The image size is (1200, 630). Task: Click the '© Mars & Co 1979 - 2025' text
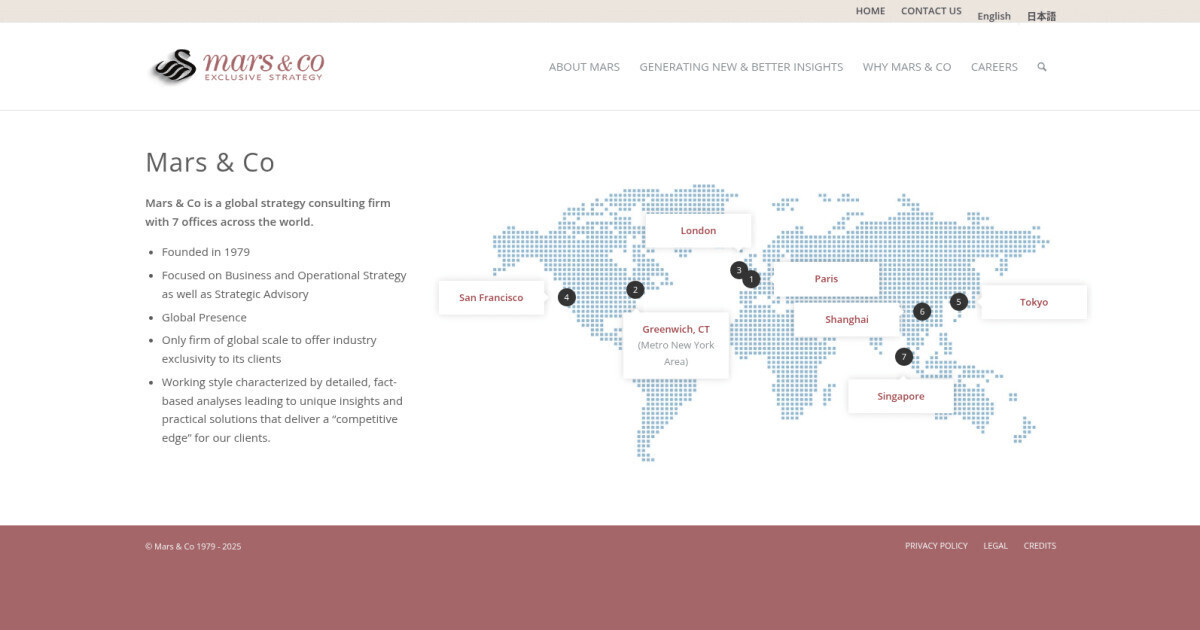[193, 546]
